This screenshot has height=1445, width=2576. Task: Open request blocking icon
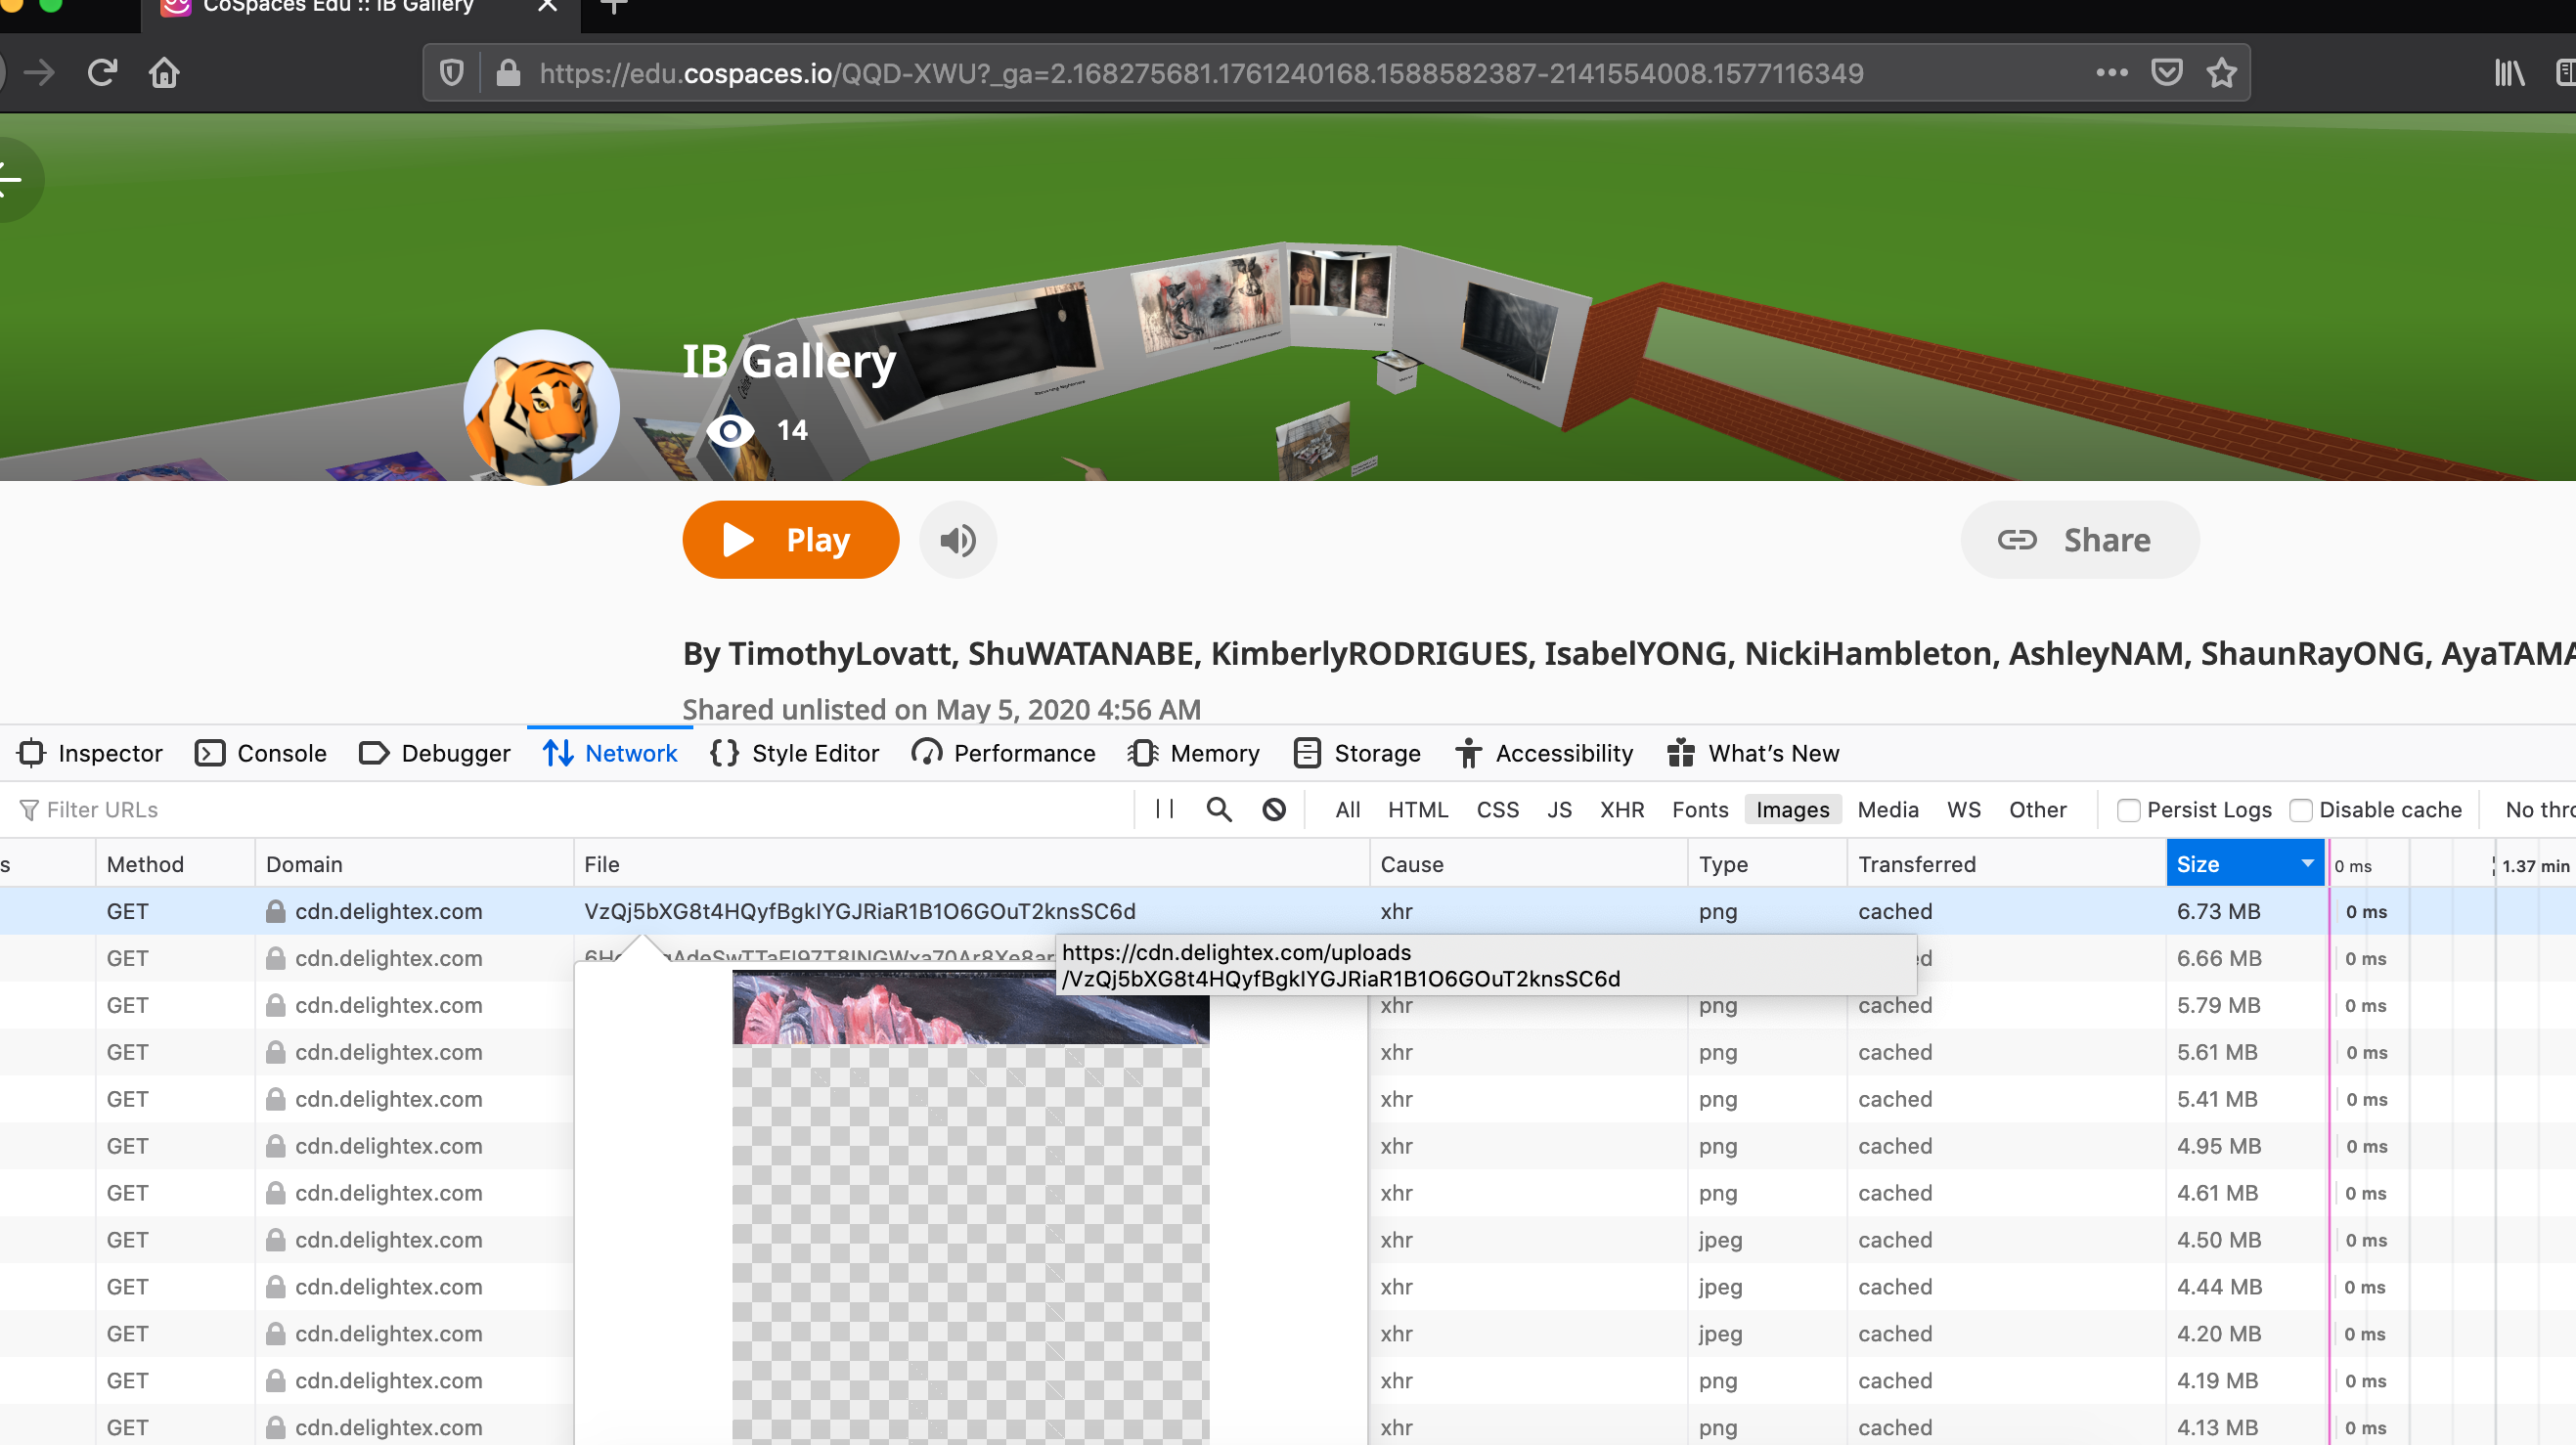click(1273, 809)
